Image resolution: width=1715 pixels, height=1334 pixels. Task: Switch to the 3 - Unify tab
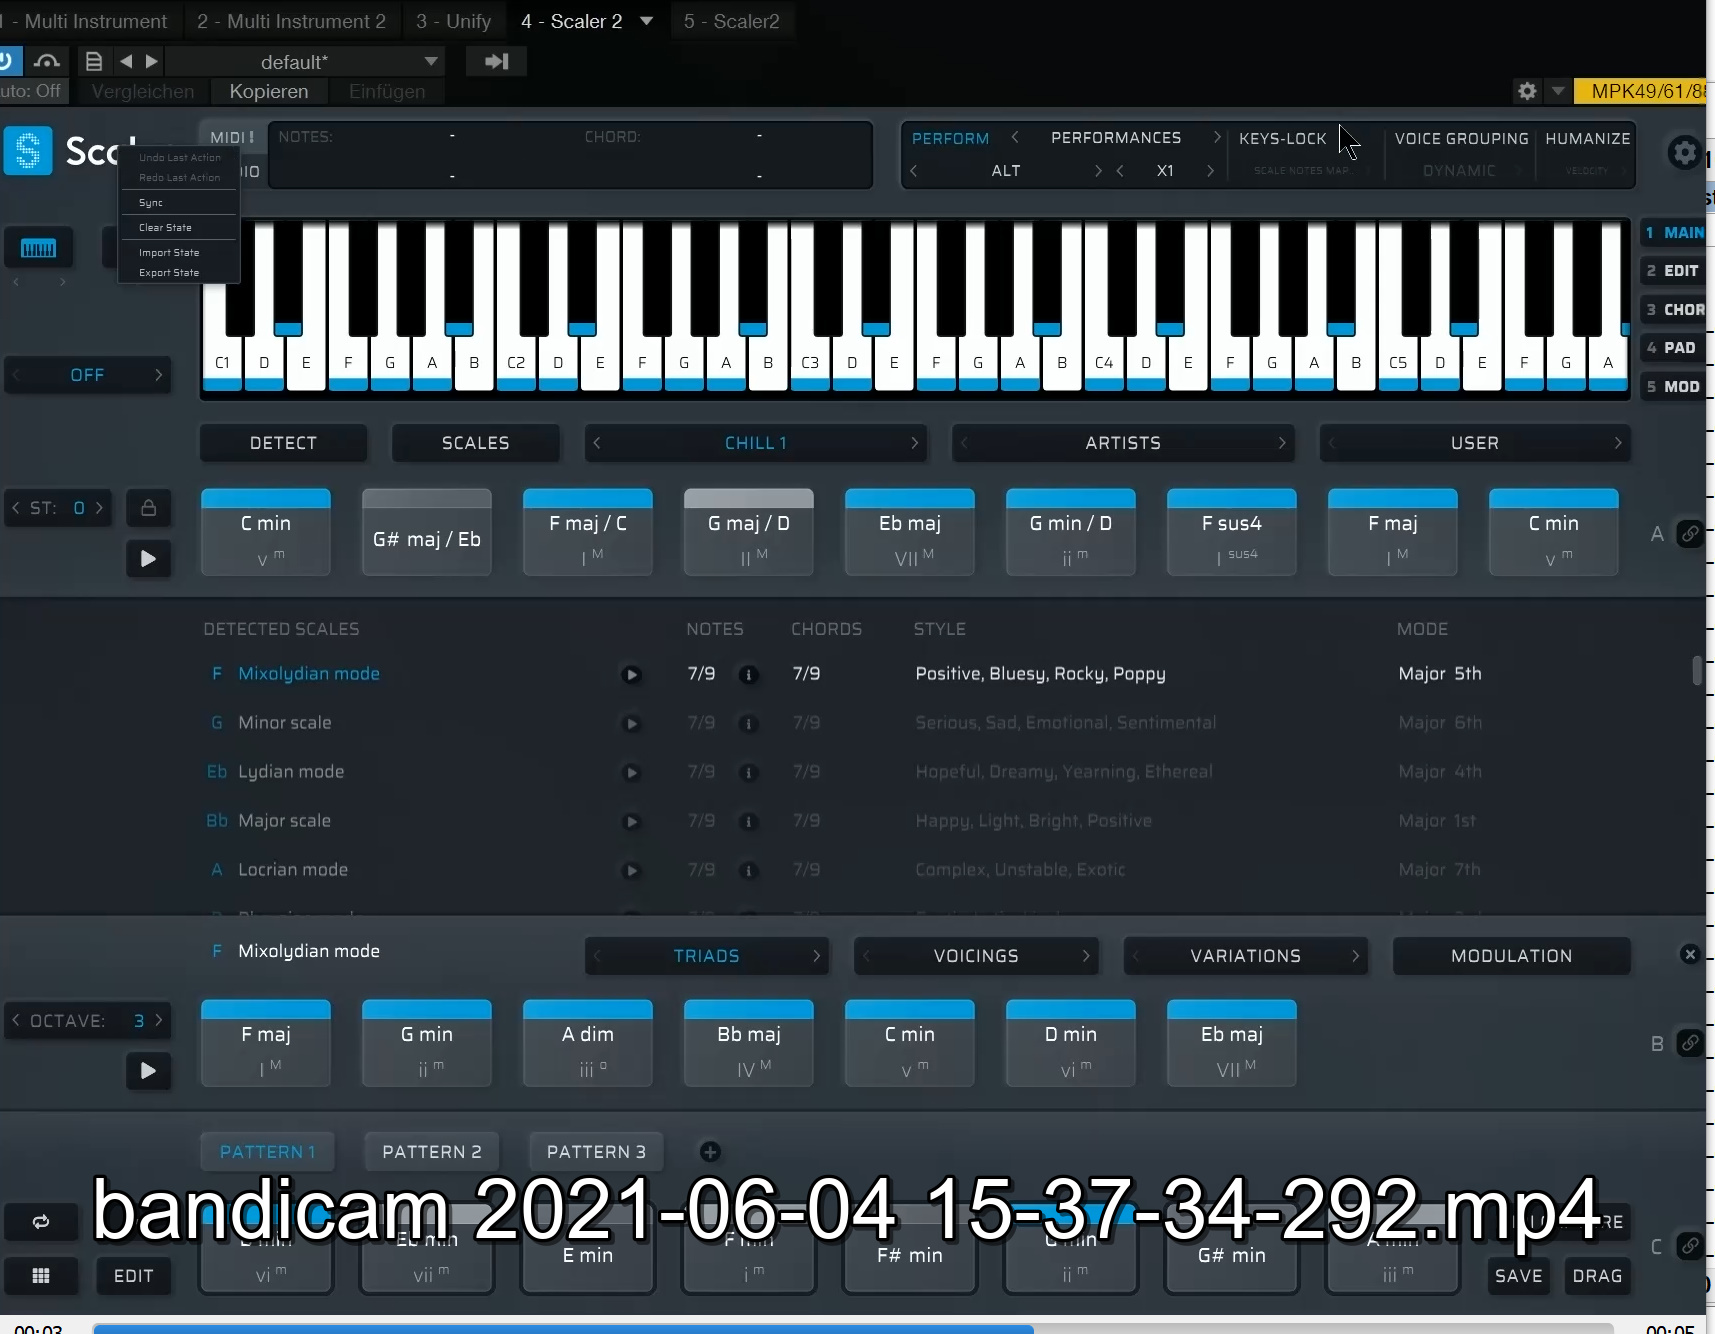pos(453,21)
